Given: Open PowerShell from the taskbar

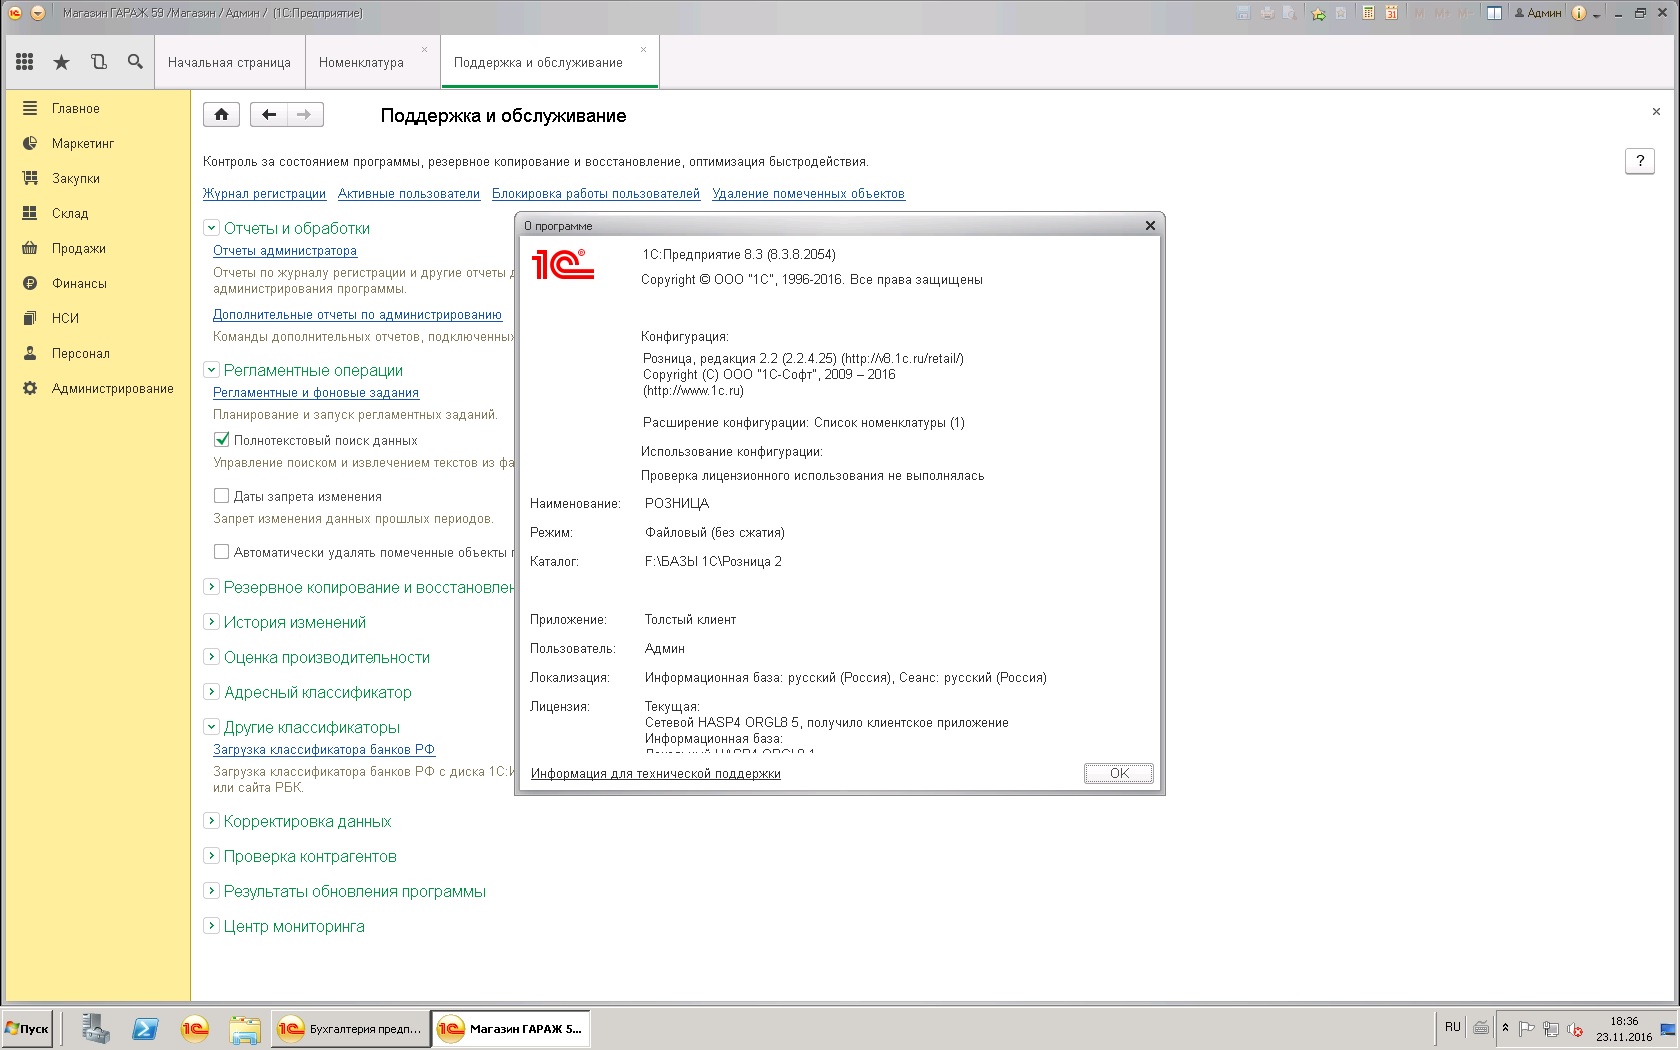Looking at the screenshot, I should coord(145,1028).
